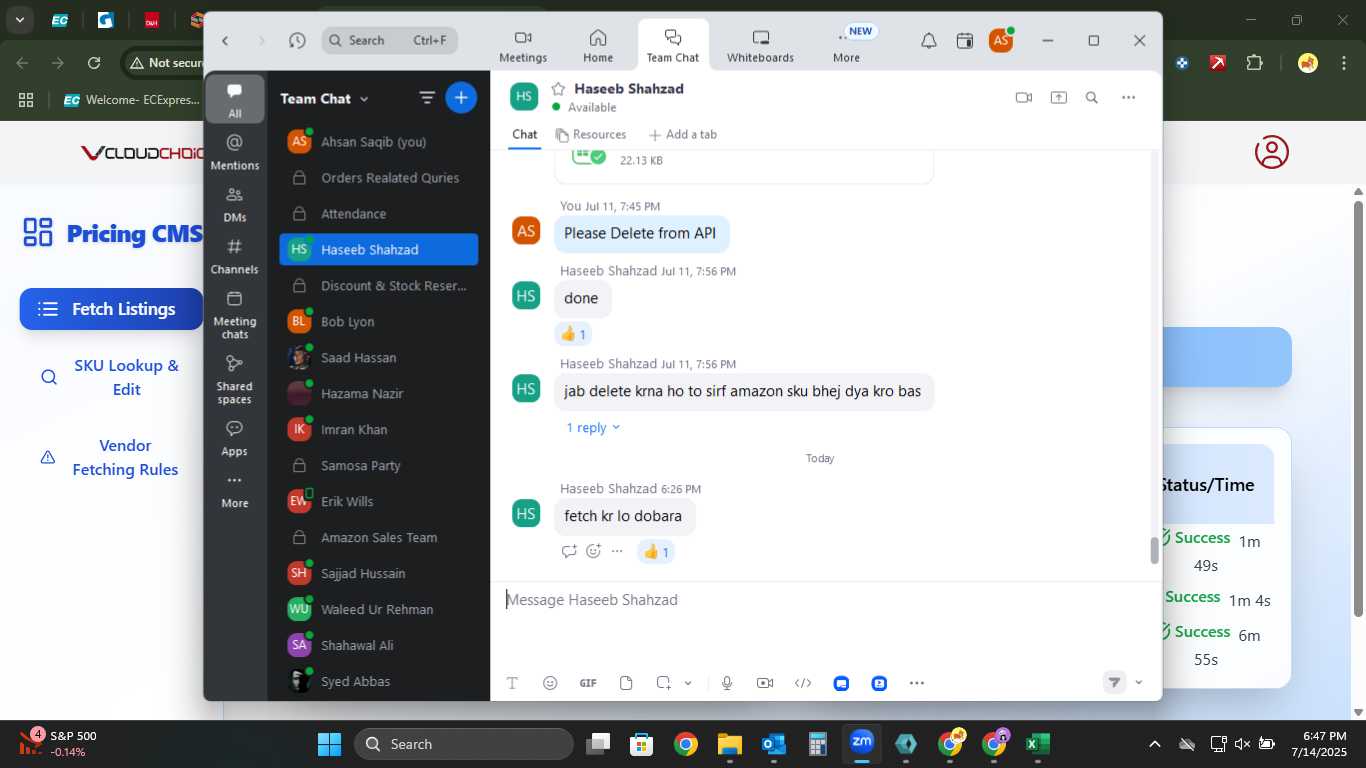Select All in the chat sidebar
Image resolution: width=1366 pixels, height=768 pixels.
[x=235, y=100]
